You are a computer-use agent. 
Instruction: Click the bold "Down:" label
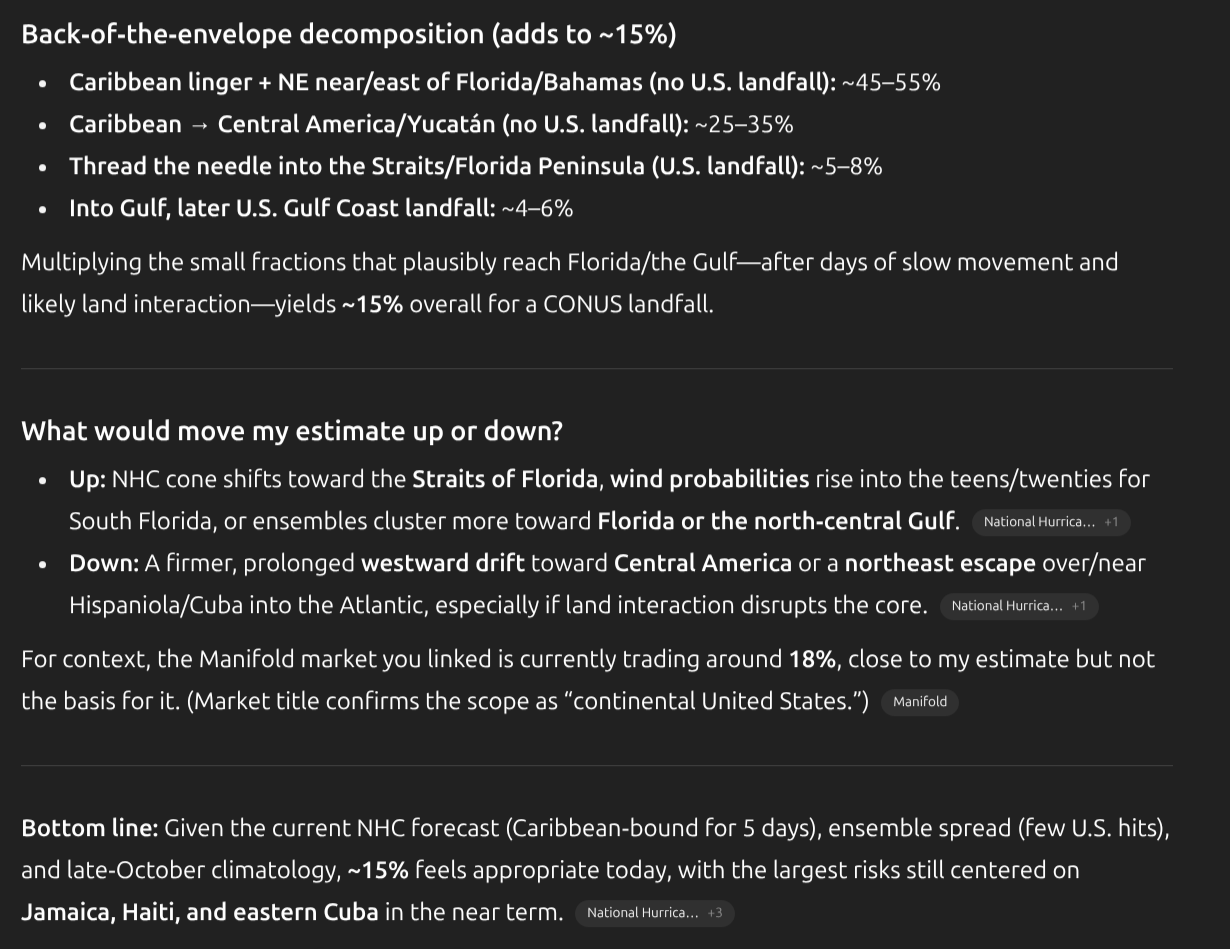[104, 563]
